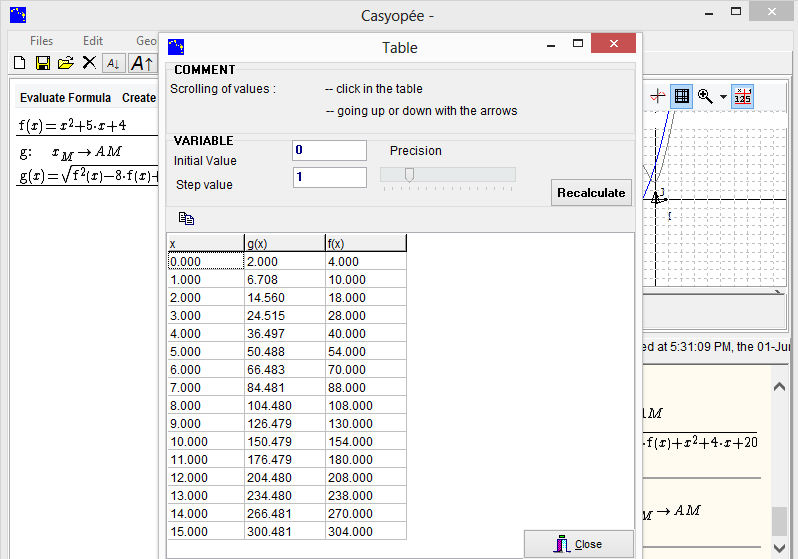Viewport: 798px width, 559px height.
Task: Click the Table dialog title bar icon
Action: 176,47
